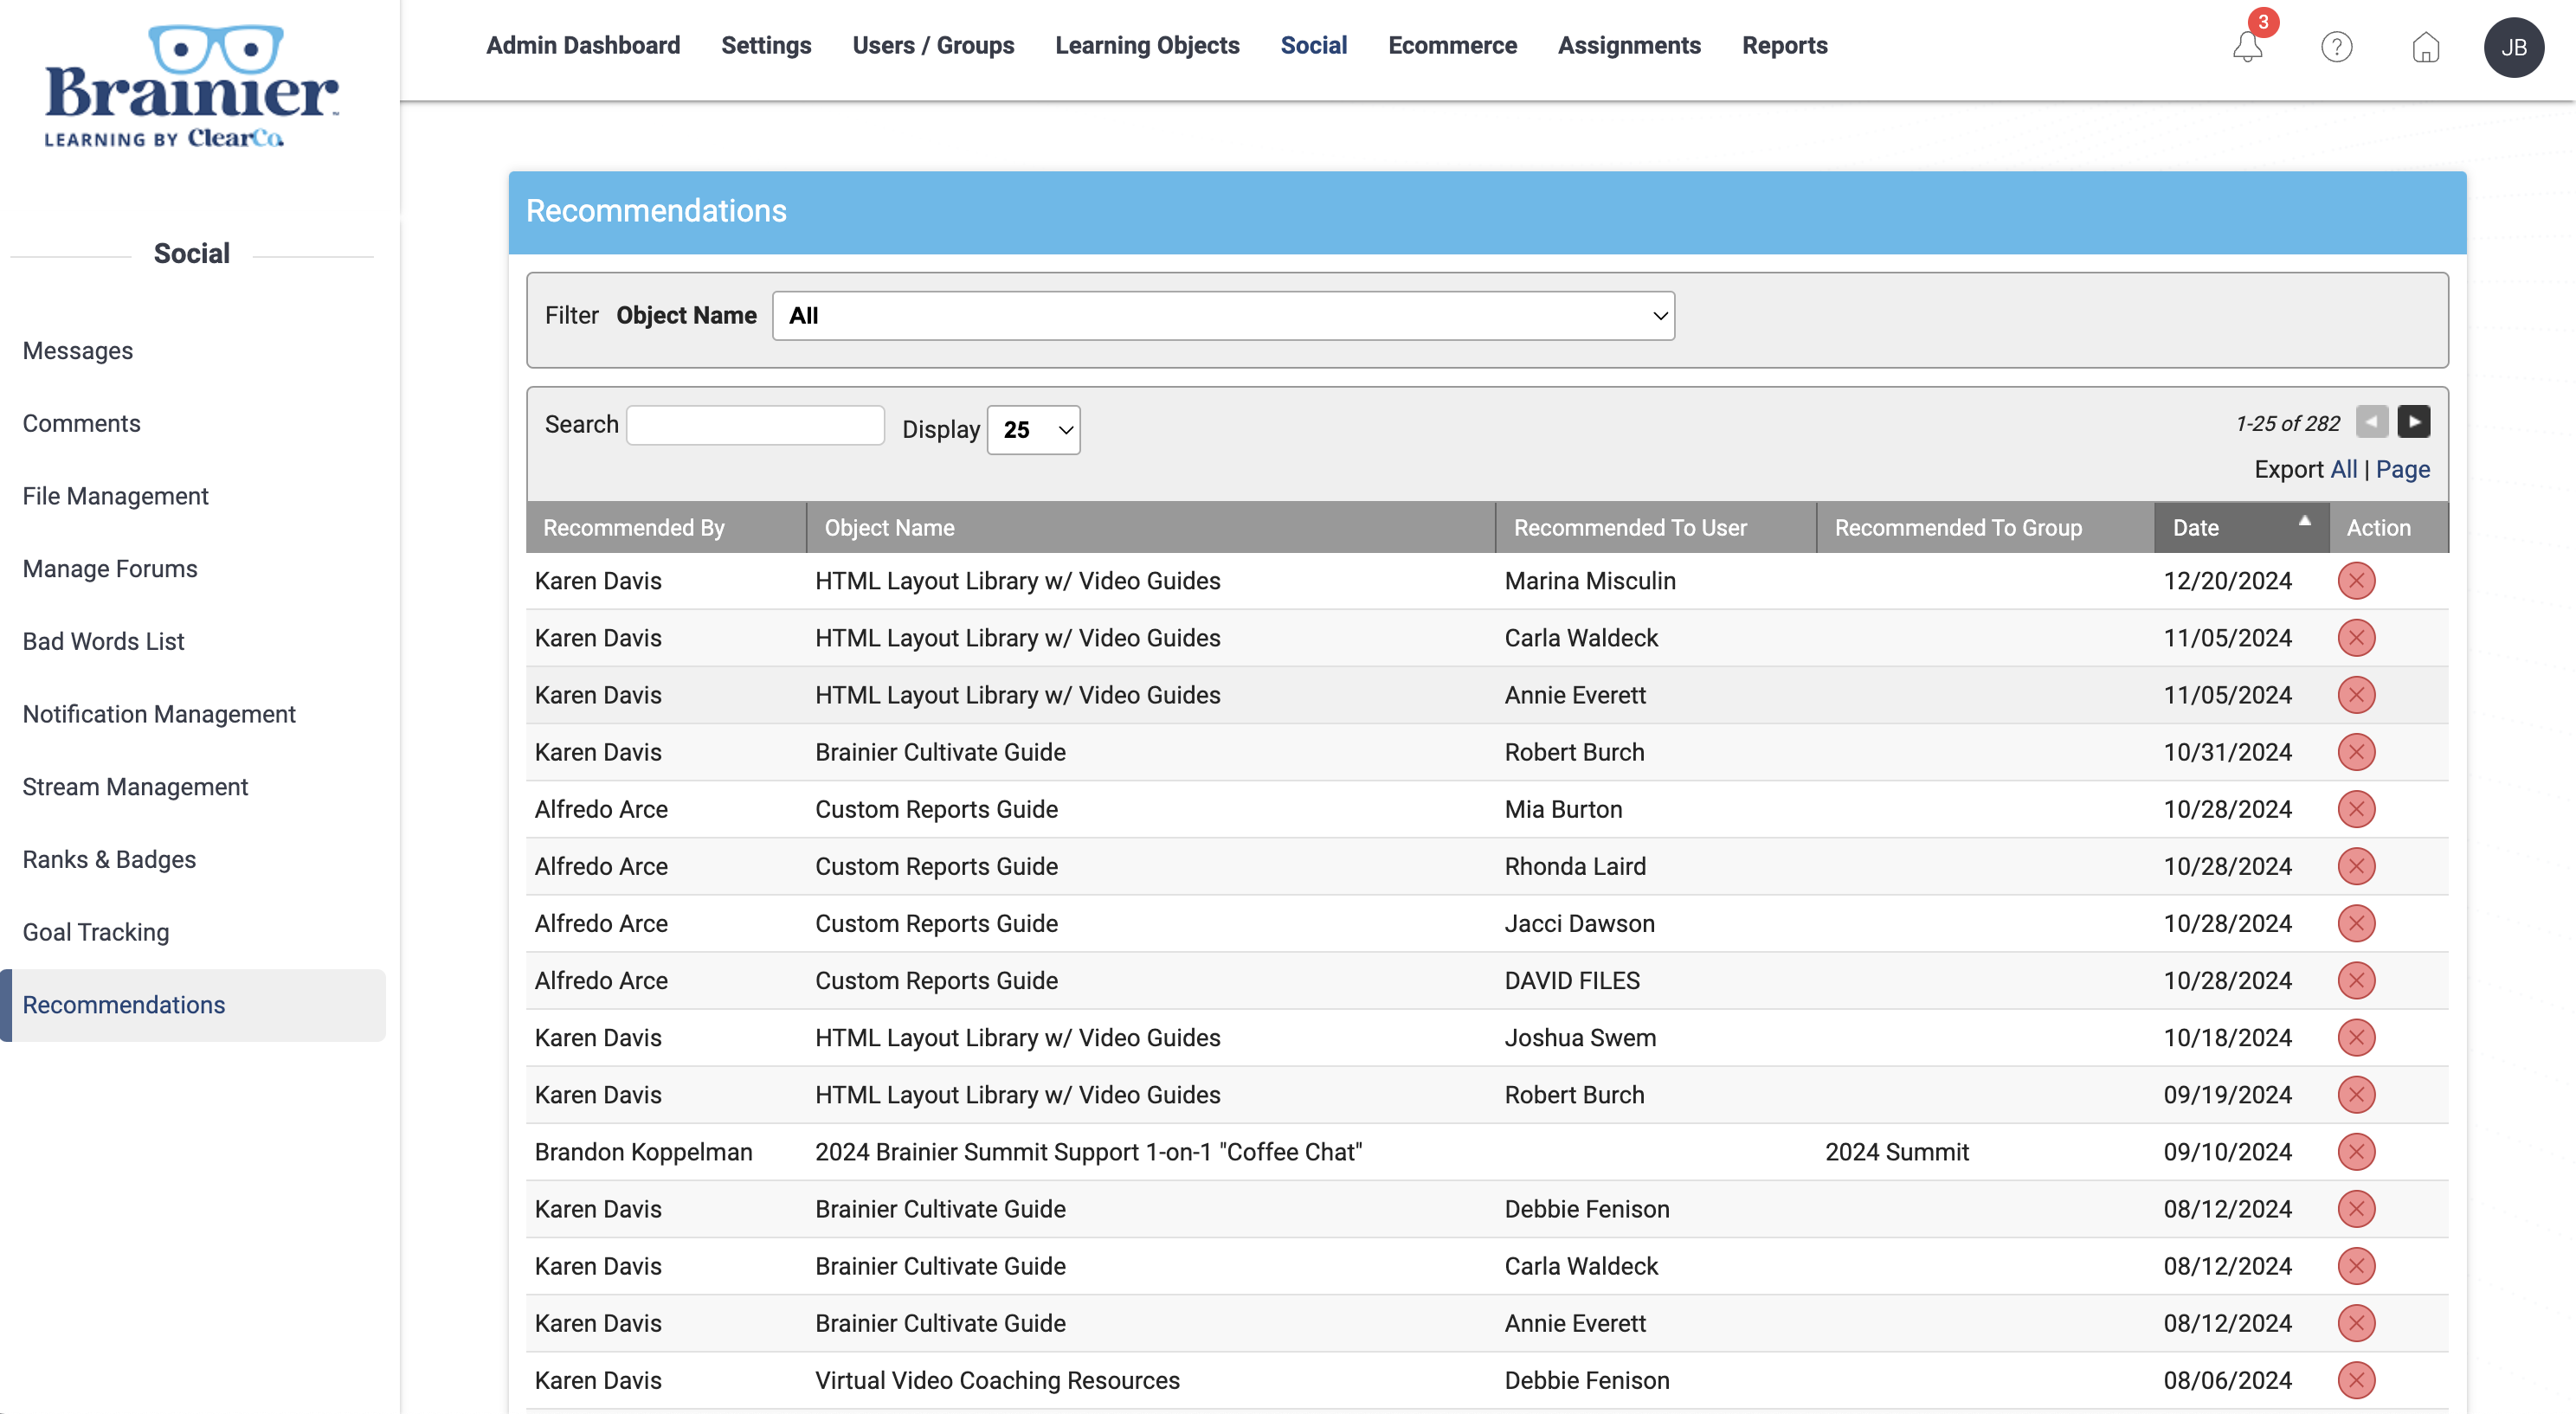Screen dimensions: 2576x1414
Task: Open the JB user avatar menu
Action: pos(2513,47)
